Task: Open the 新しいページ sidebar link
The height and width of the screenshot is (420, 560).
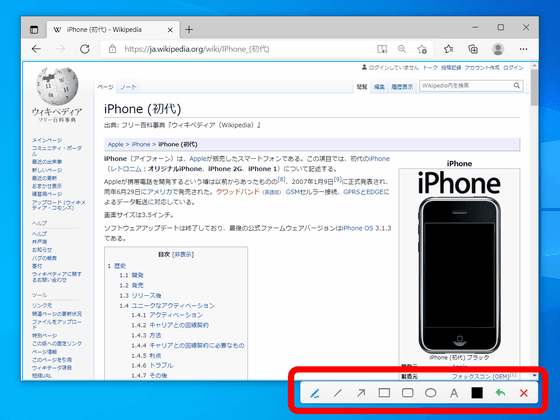Action: 47,170
